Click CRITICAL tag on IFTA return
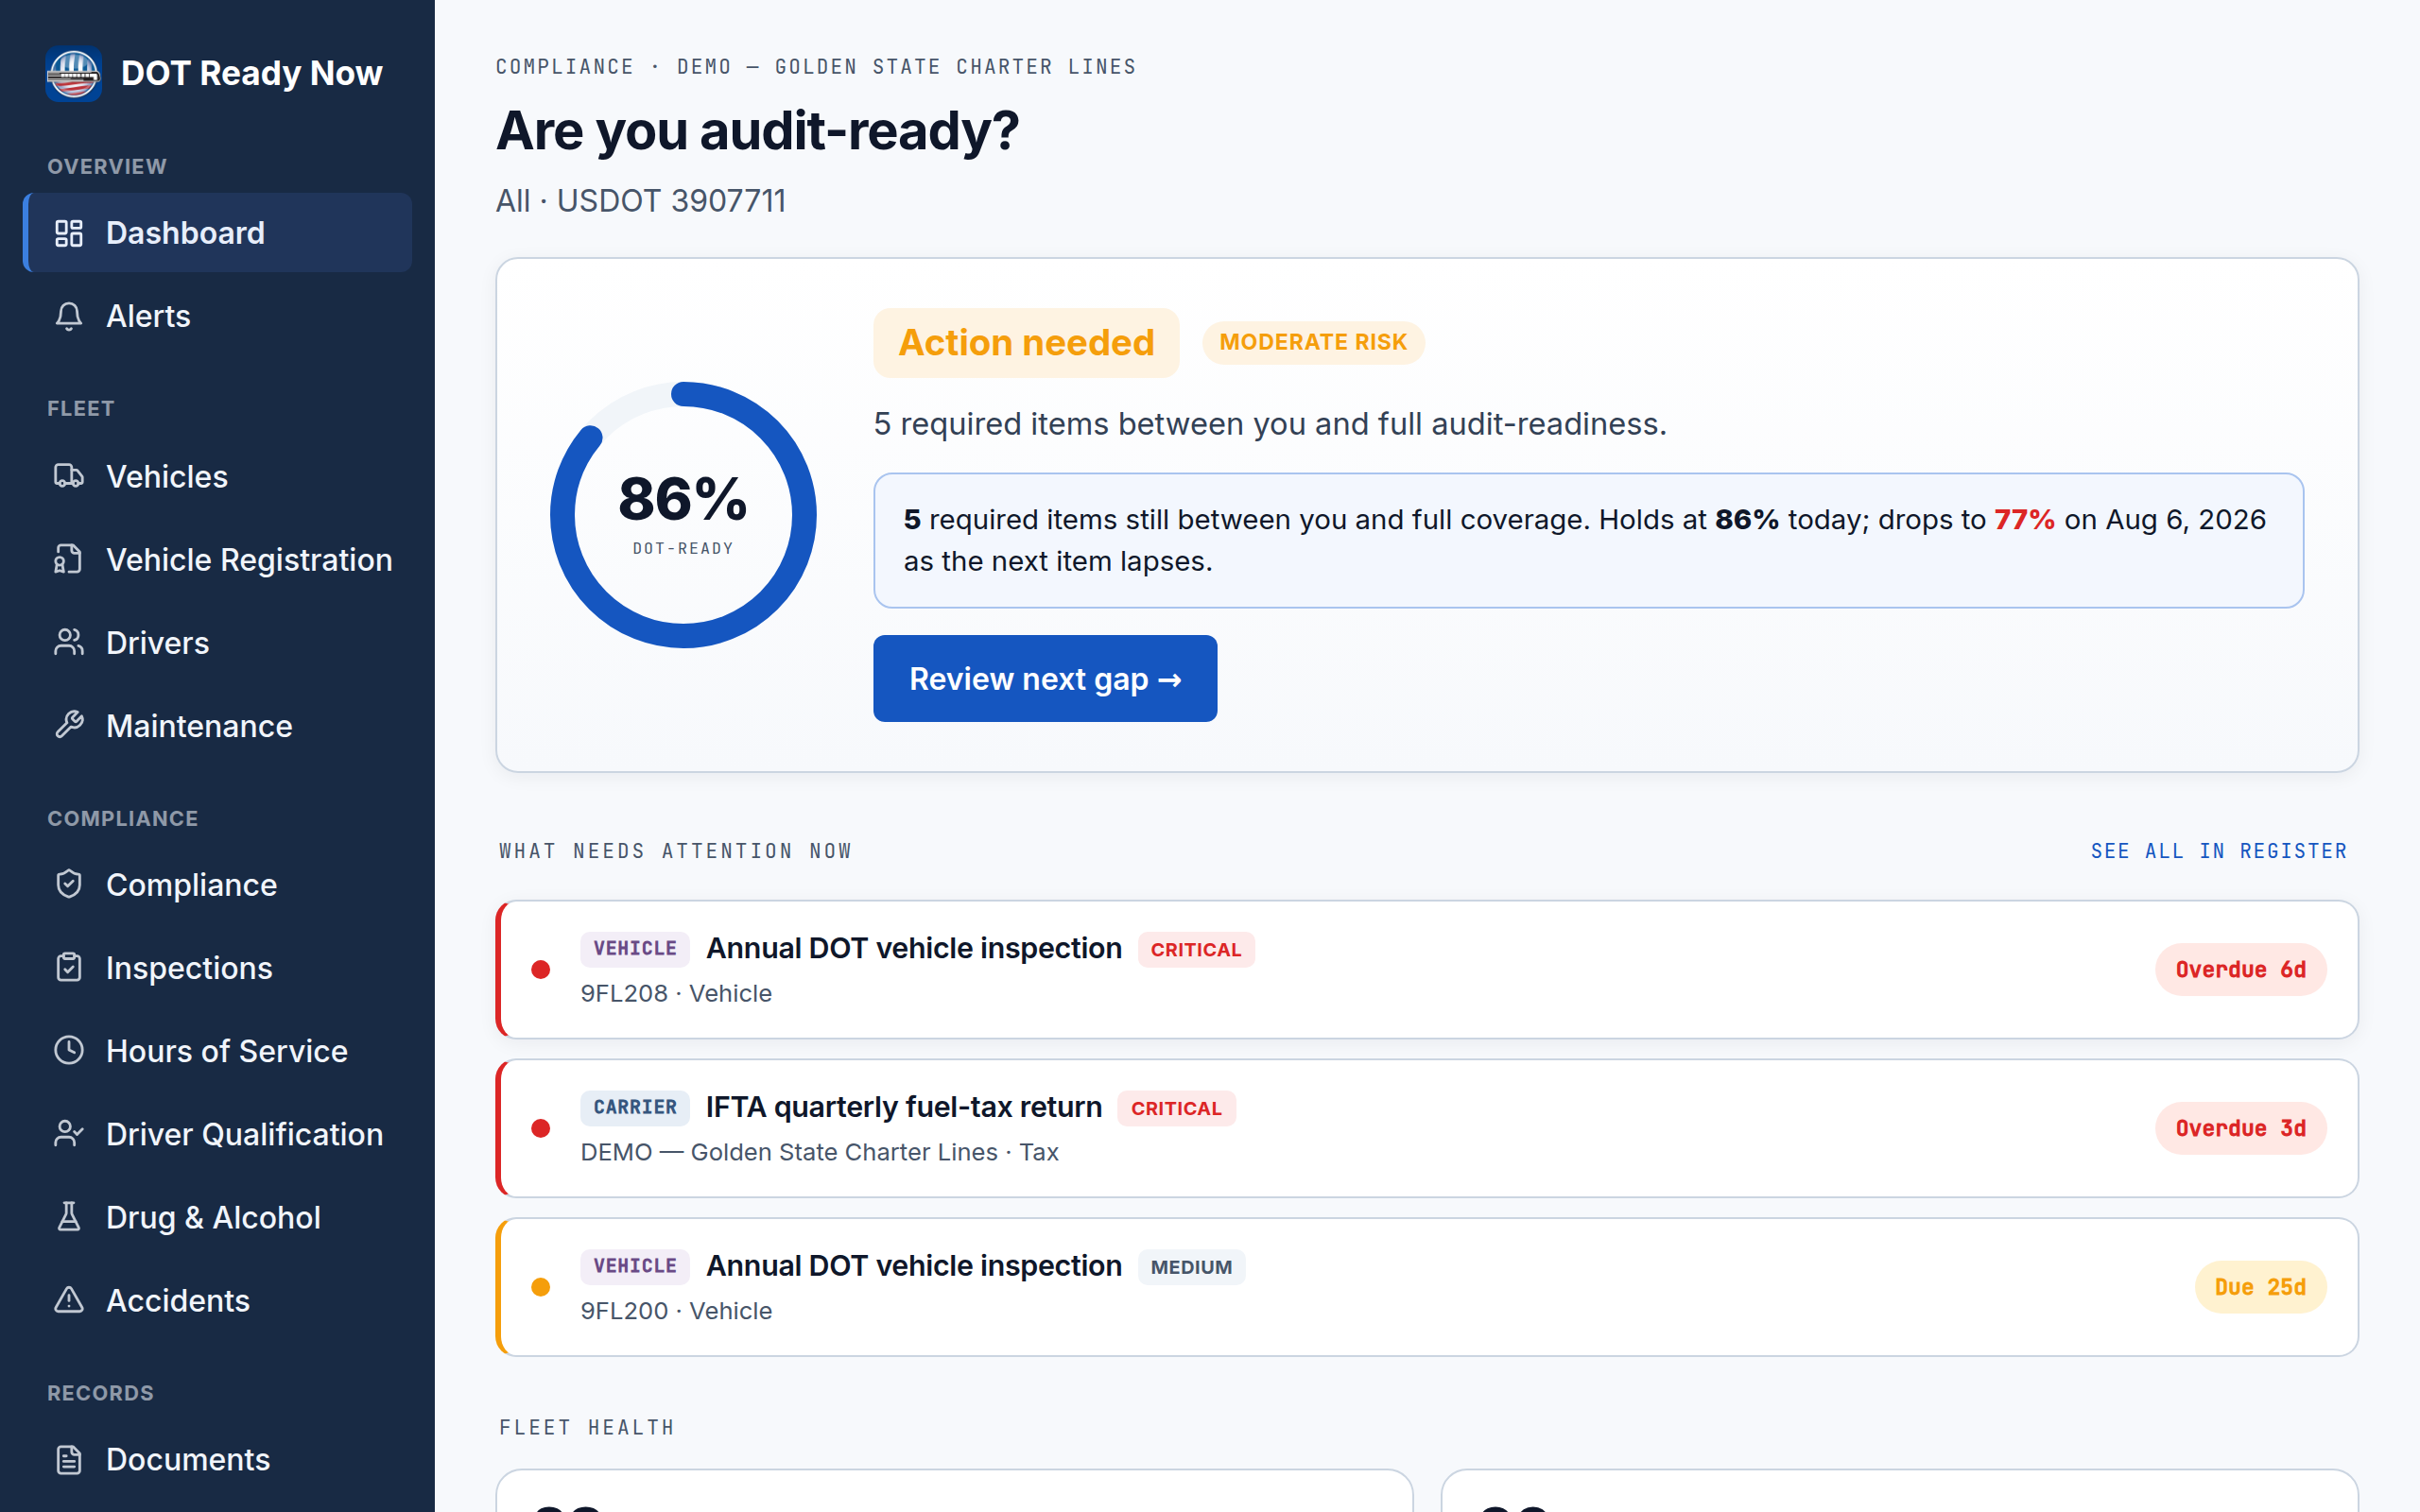The width and height of the screenshot is (2420, 1512). (x=1176, y=1108)
